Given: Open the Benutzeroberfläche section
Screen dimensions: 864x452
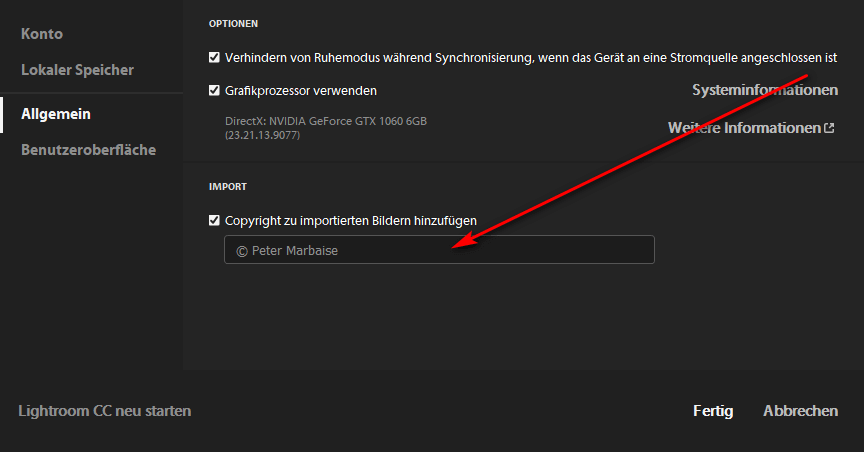Looking at the screenshot, I should coord(88,150).
